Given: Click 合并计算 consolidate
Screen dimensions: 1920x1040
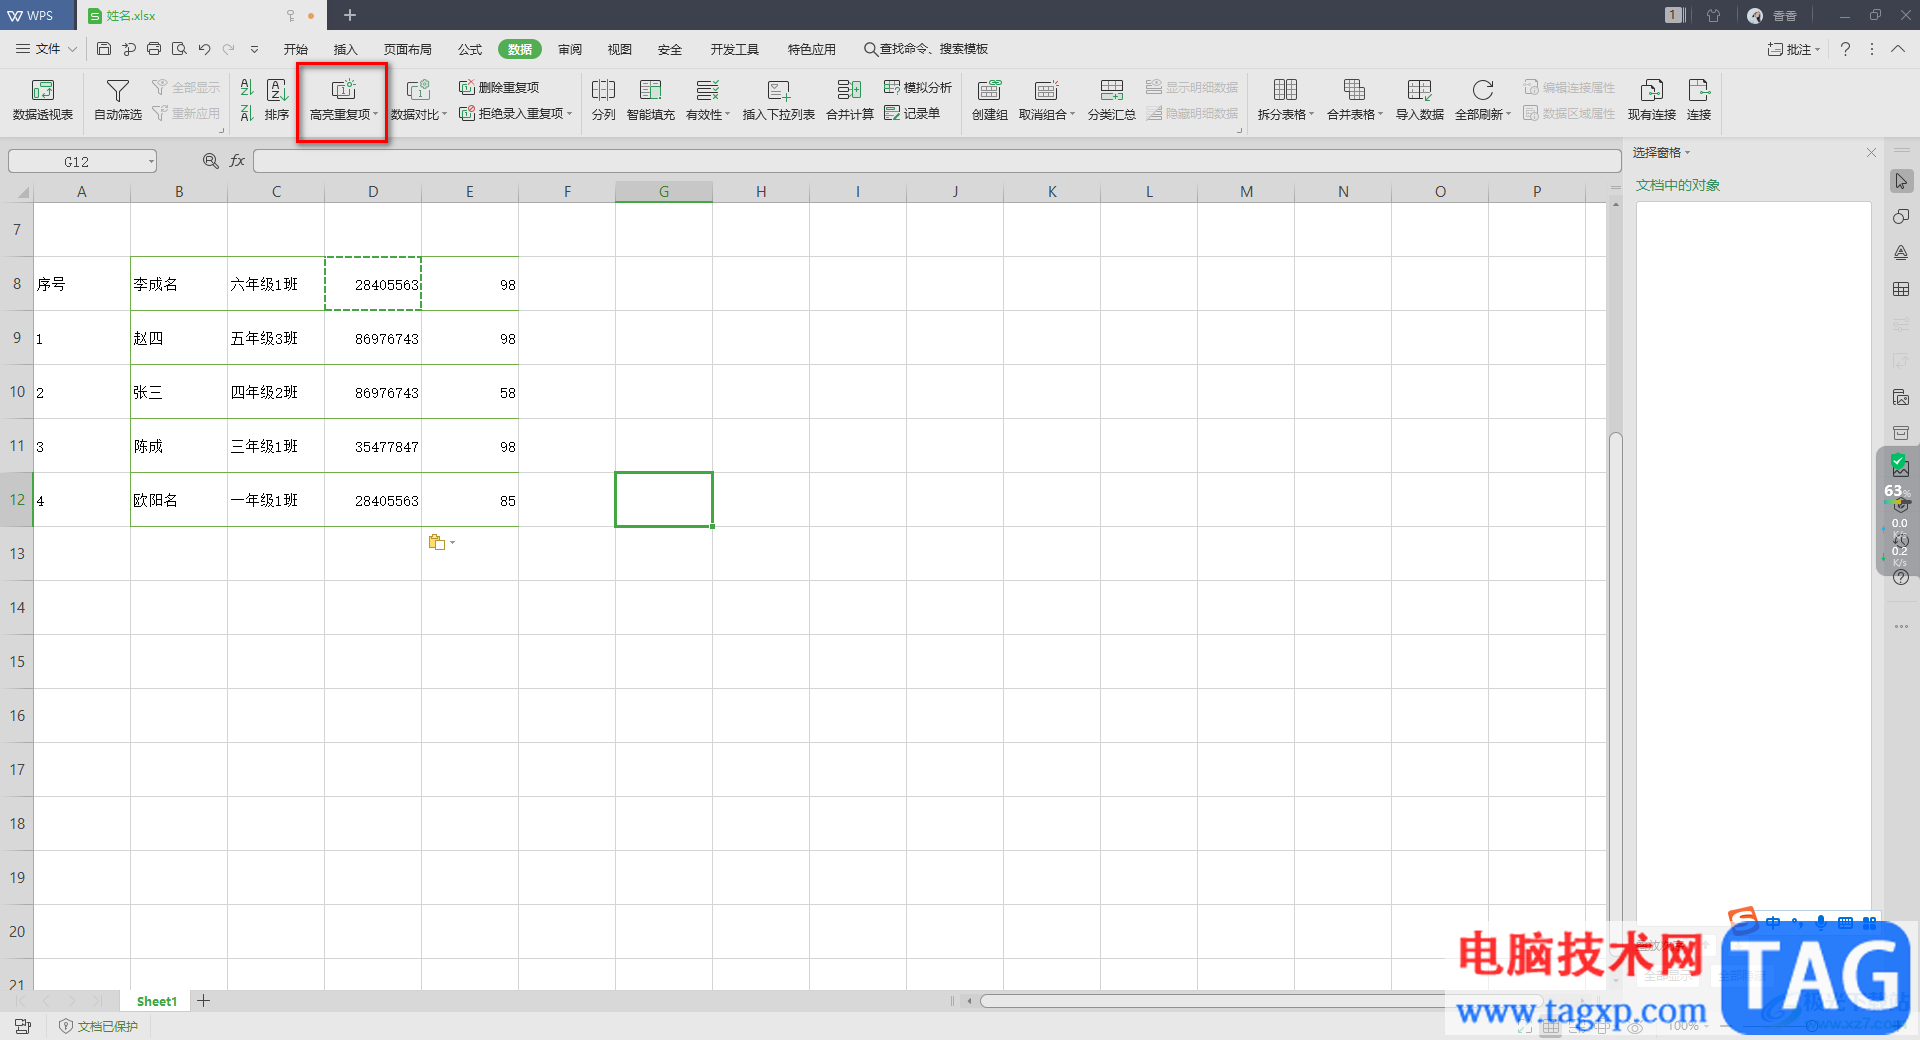Looking at the screenshot, I should coord(850,100).
